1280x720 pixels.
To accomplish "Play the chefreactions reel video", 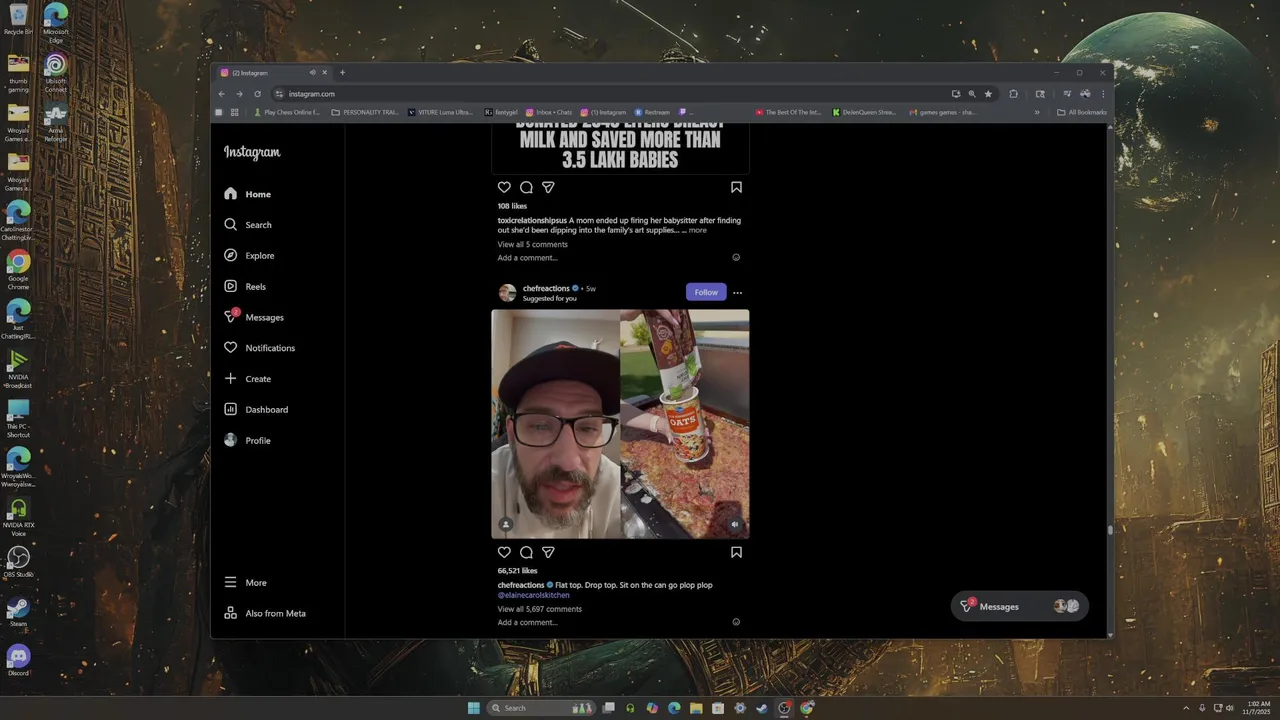I will coord(620,424).
